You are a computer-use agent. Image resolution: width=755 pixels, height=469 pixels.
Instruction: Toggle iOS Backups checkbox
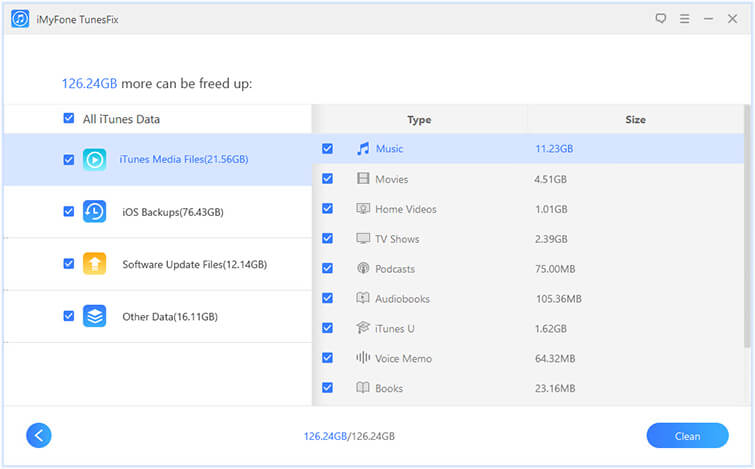[x=69, y=211]
